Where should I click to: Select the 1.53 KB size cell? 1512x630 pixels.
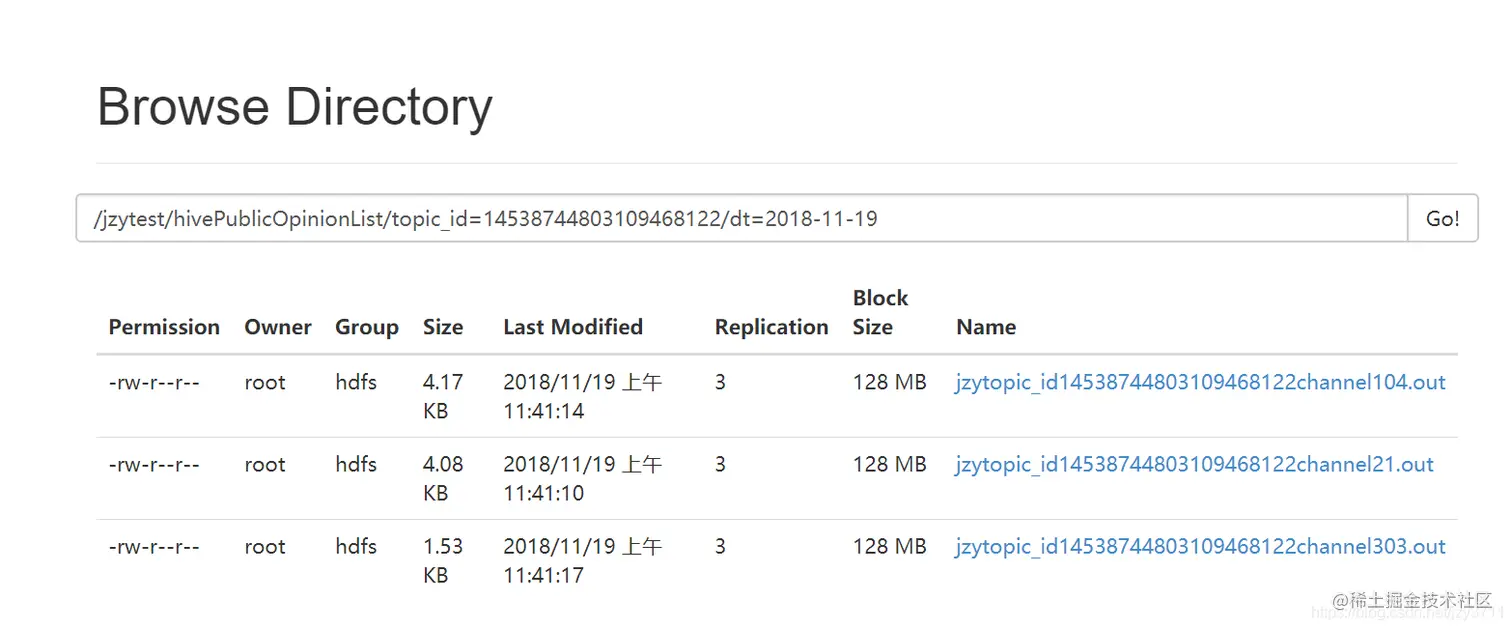(443, 560)
